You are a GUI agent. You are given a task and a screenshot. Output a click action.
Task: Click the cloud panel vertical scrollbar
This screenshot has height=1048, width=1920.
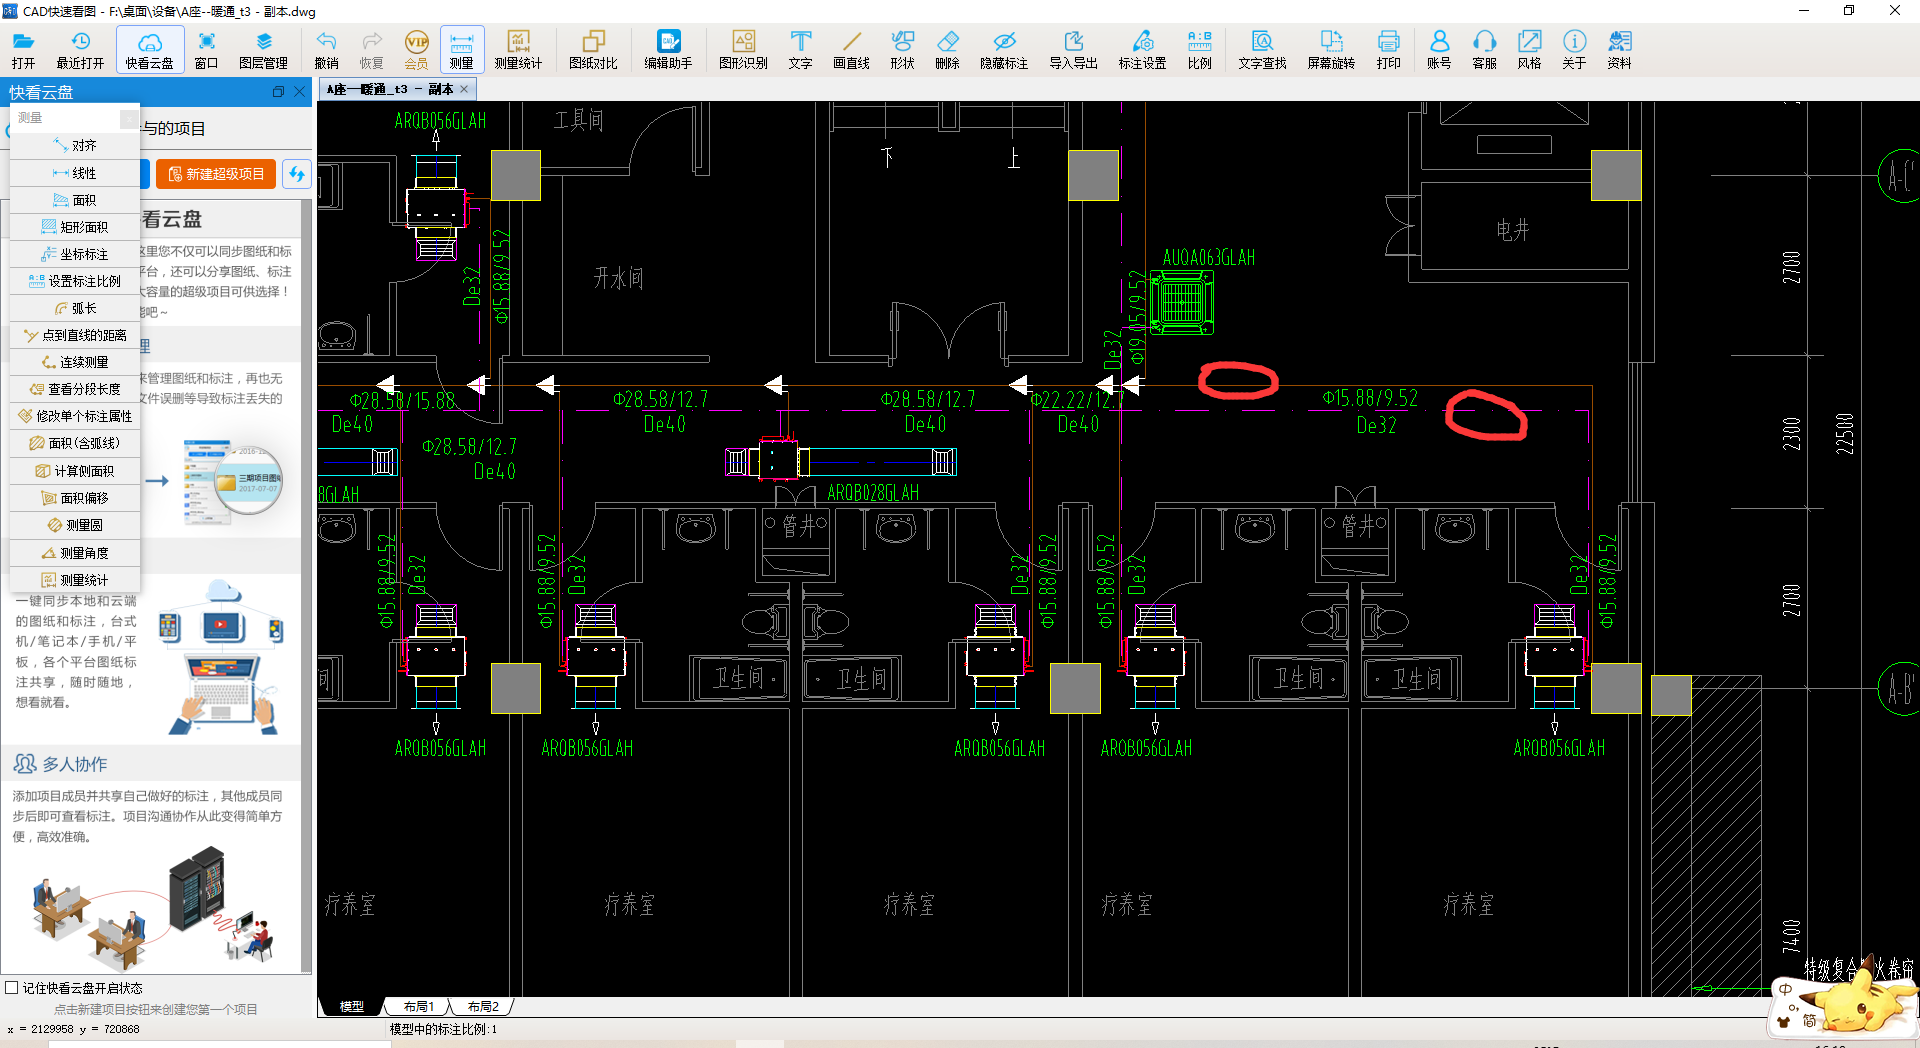point(307,585)
